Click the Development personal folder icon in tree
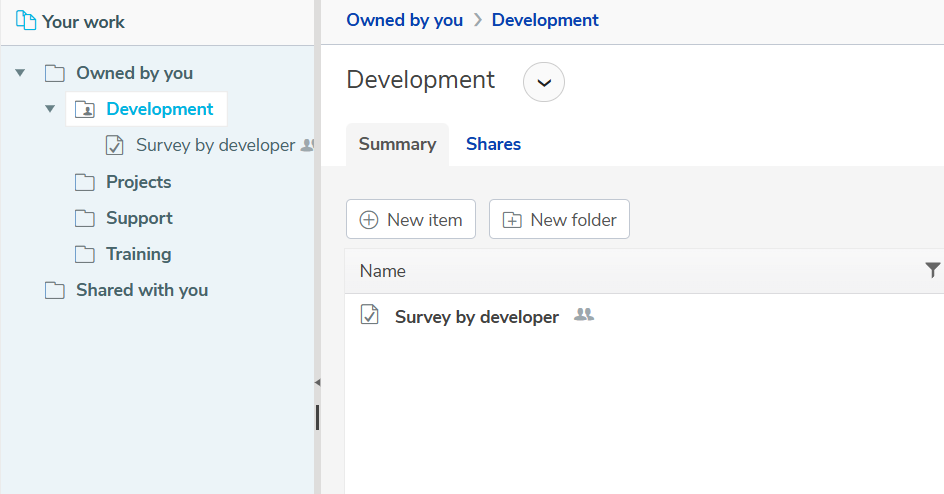 pyautogui.click(x=85, y=110)
